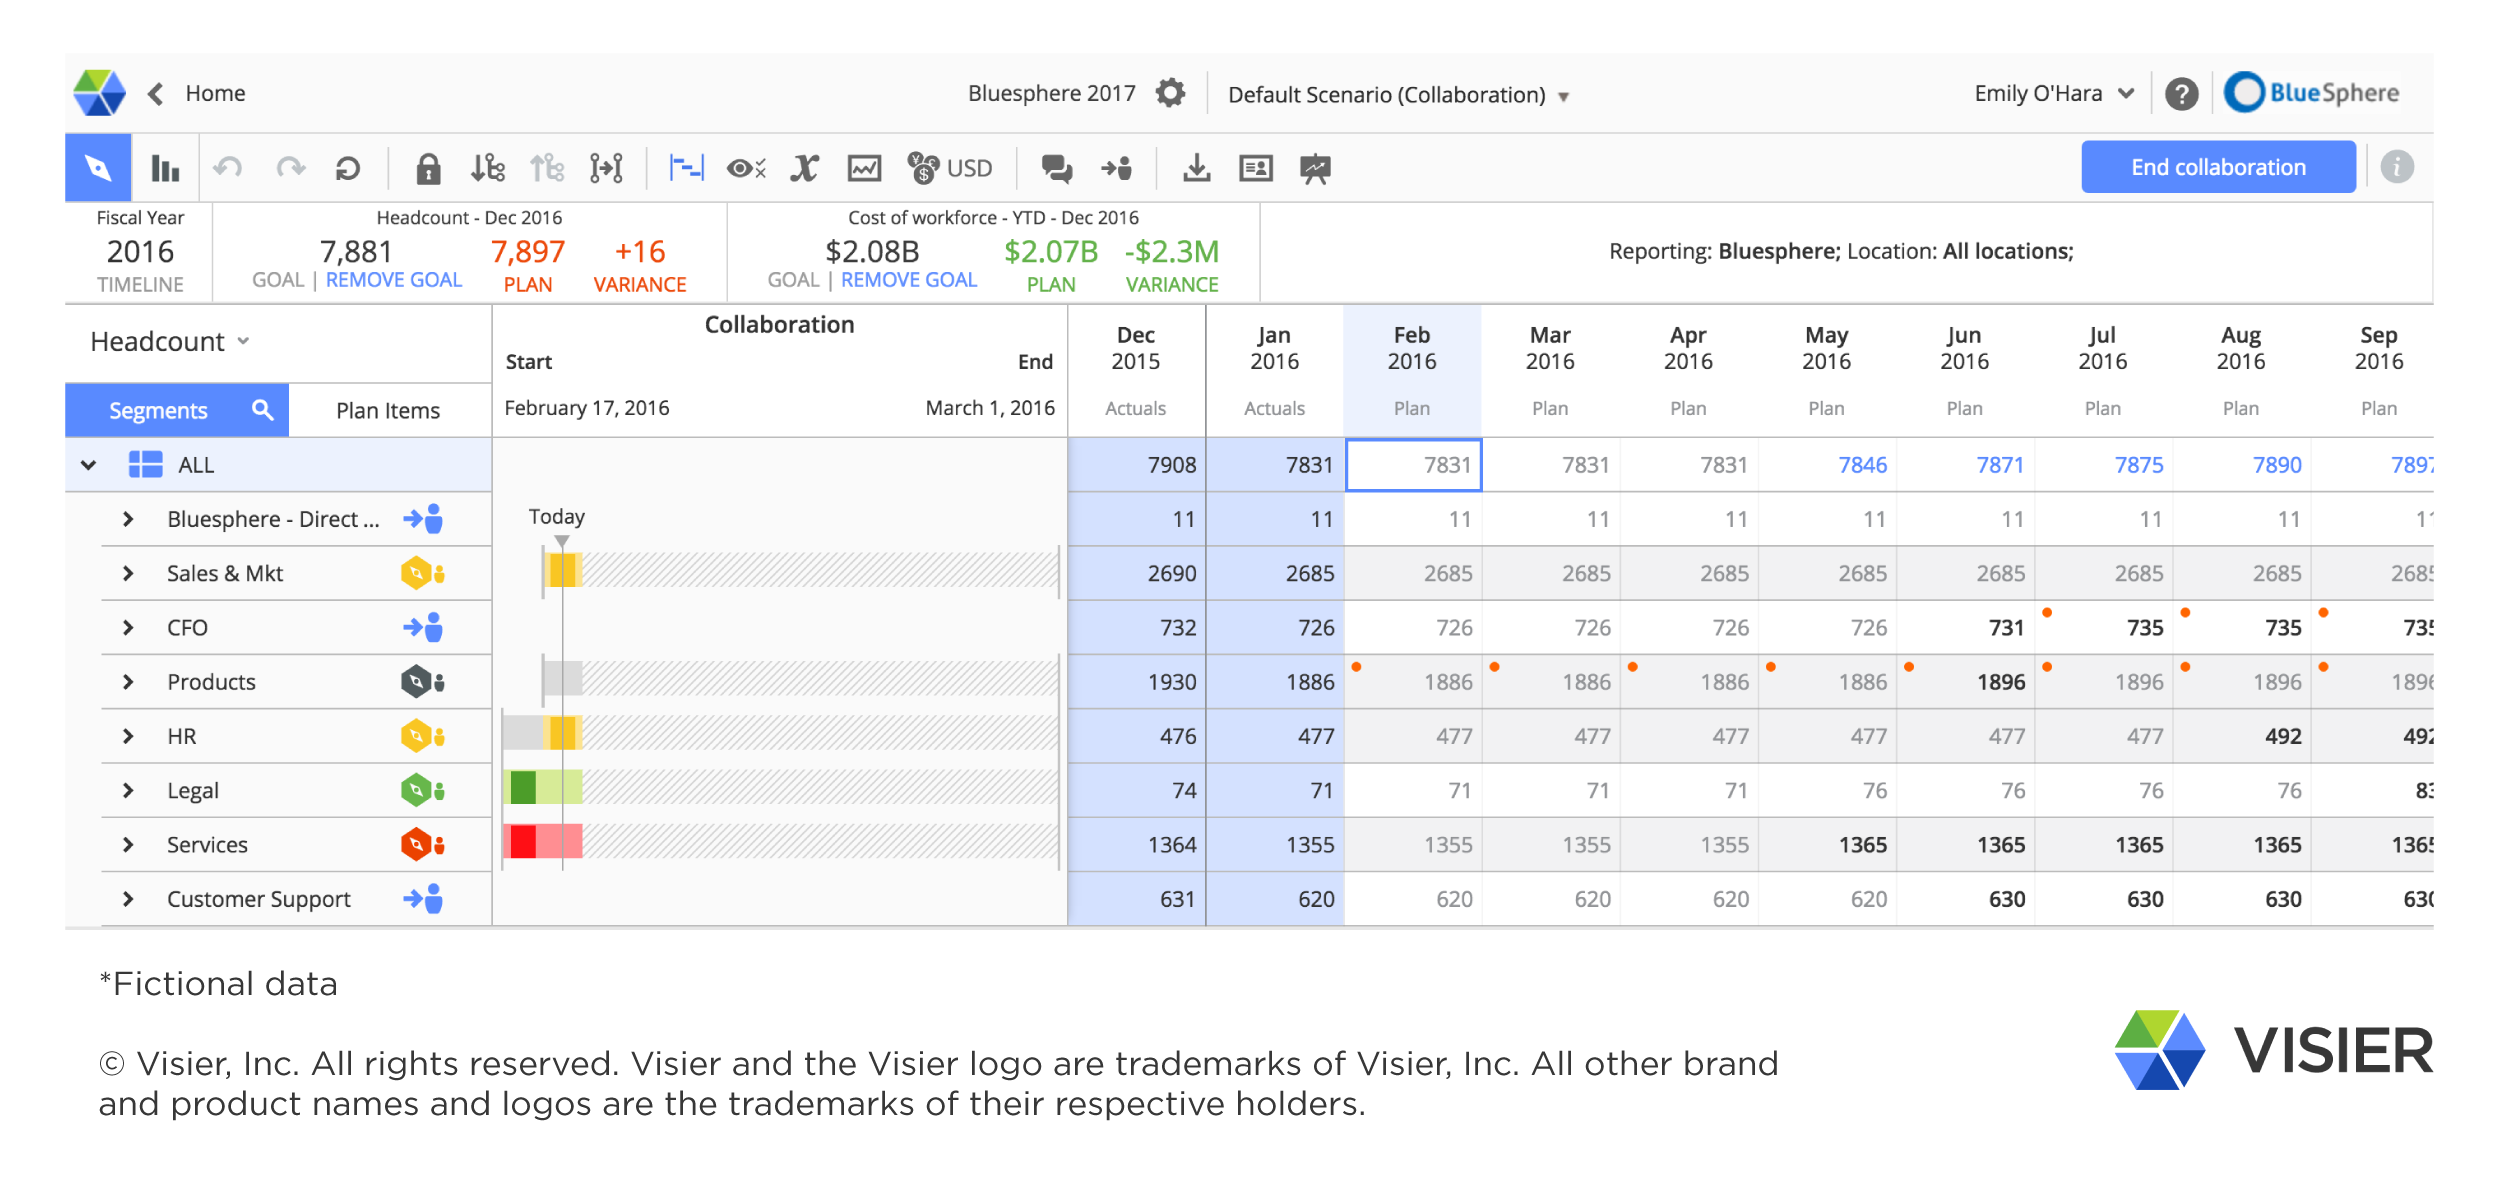Click End collaboration button

tap(2218, 167)
